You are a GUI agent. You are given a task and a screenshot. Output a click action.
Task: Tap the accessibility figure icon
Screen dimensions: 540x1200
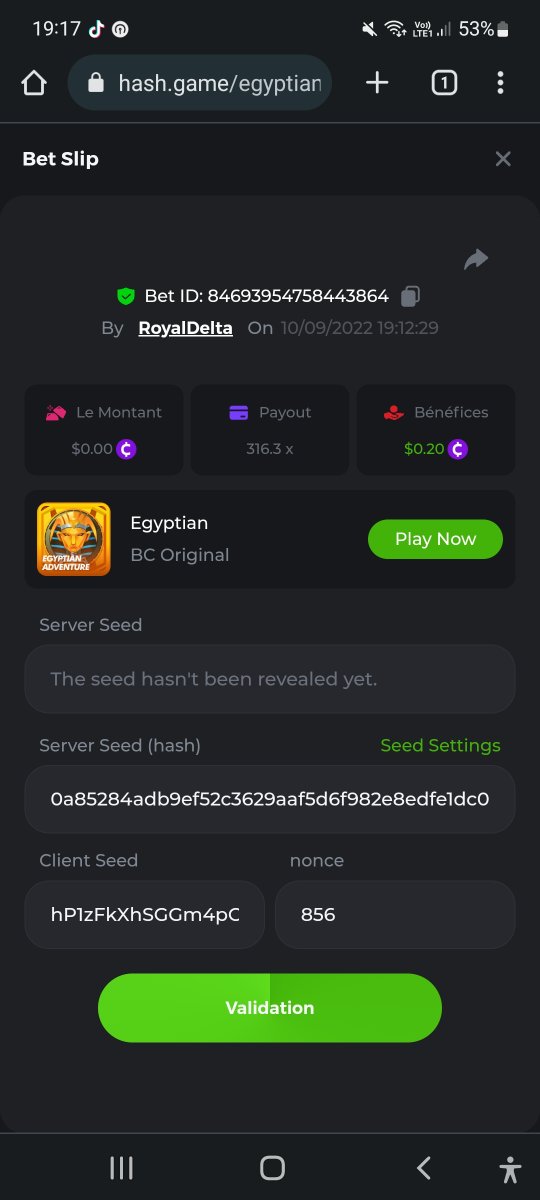[x=510, y=1168]
